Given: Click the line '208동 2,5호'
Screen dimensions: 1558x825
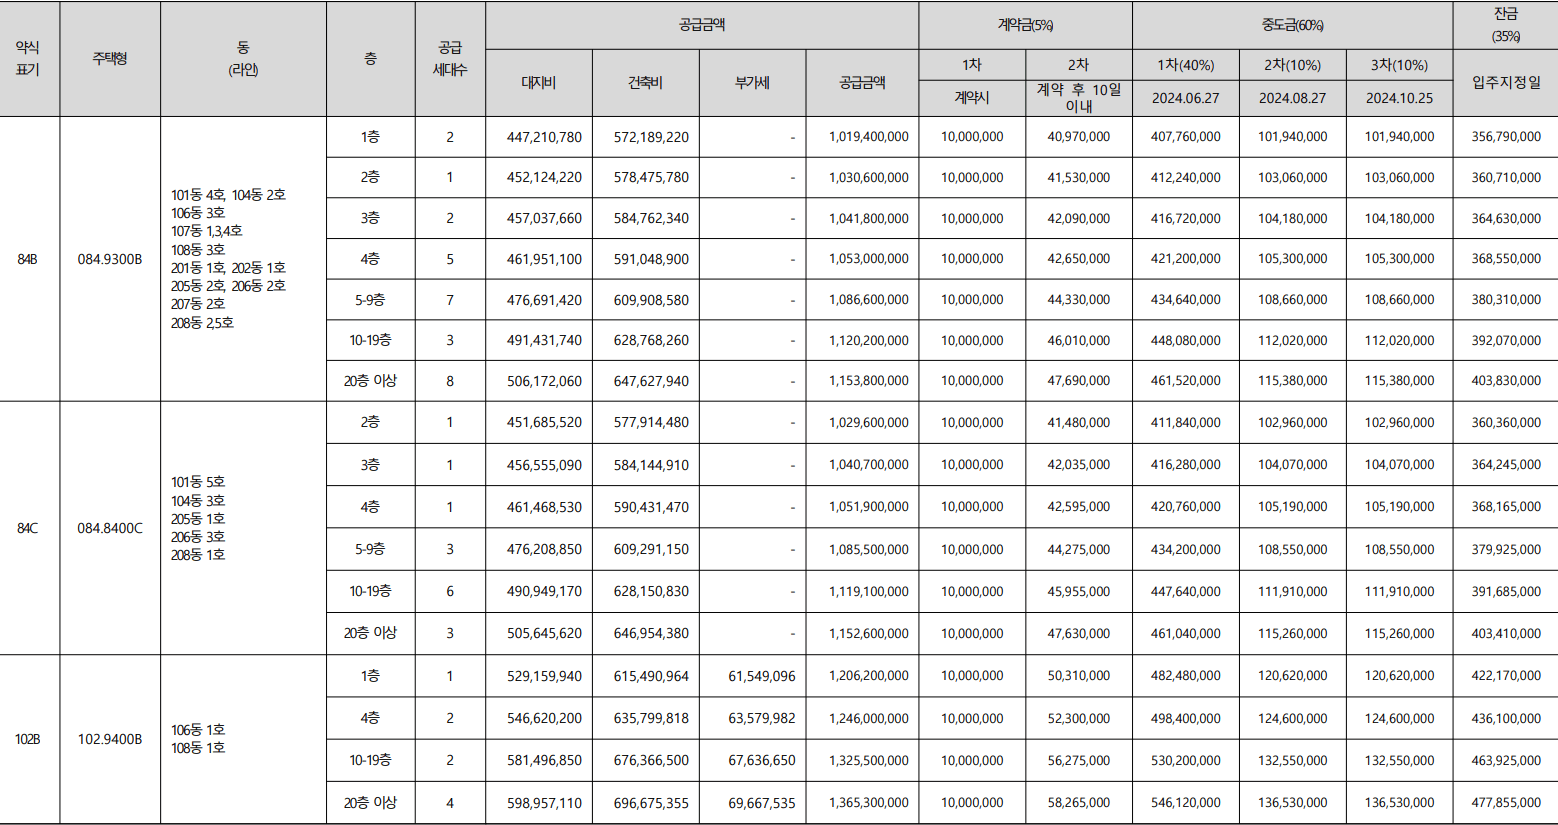Looking at the screenshot, I should point(202,323).
